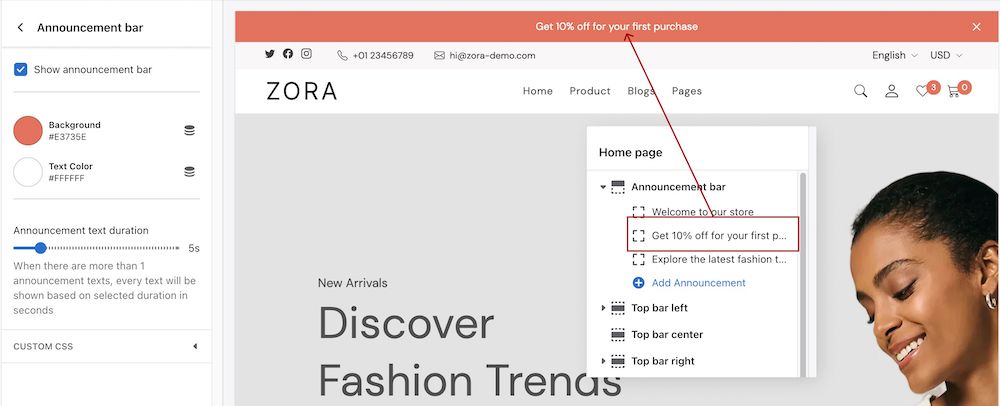
Task: Click the Top bar right section icon
Action: [x=617, y=361]
